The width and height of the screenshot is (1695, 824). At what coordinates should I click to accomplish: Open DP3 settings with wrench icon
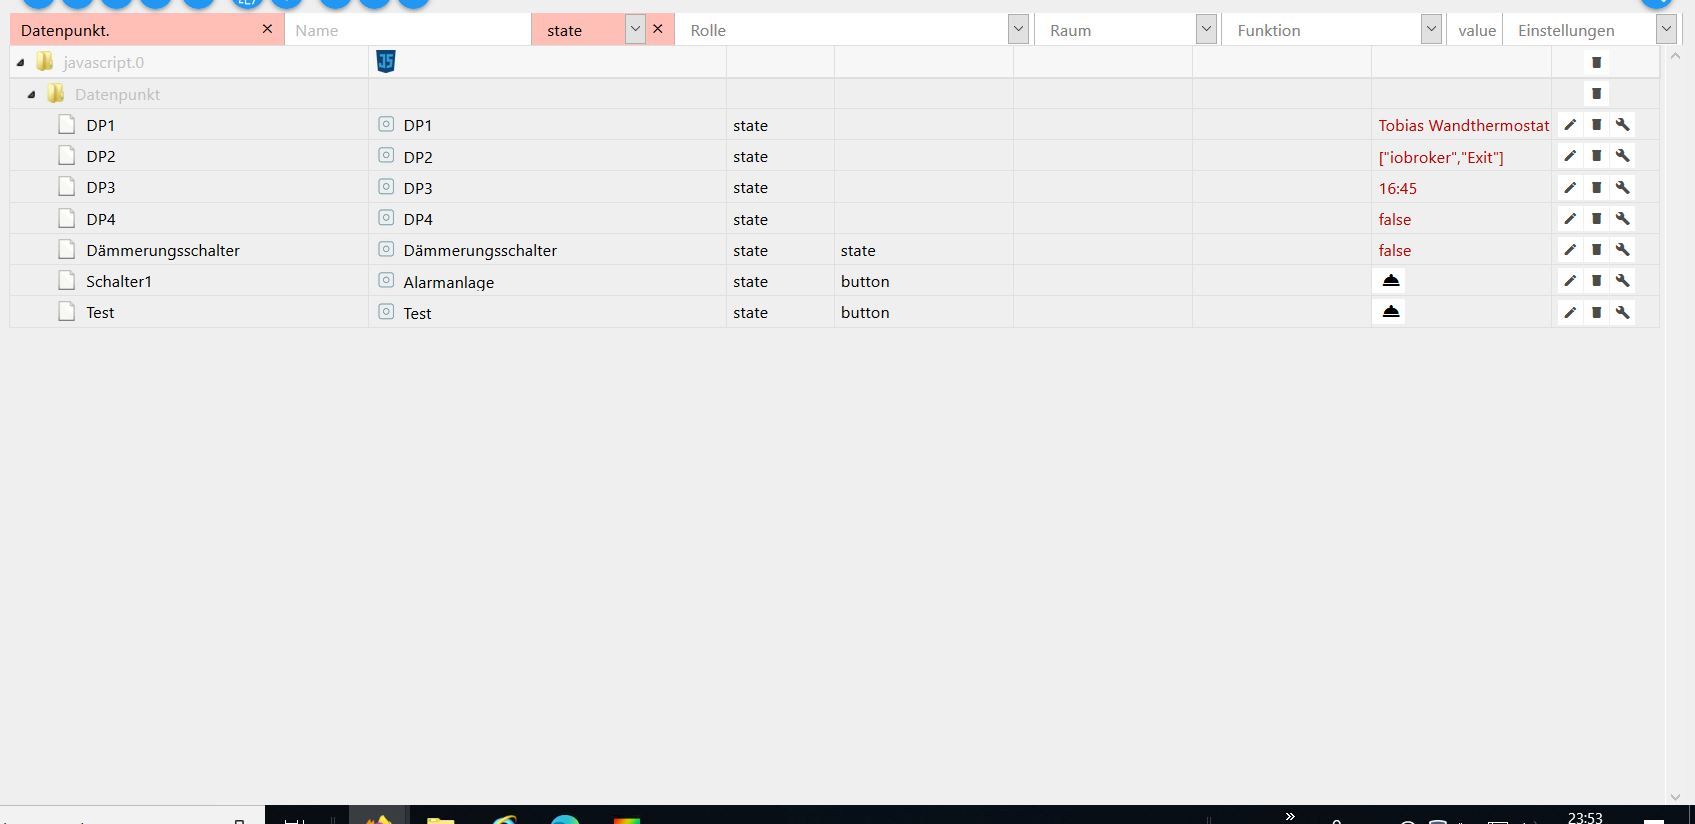[1622, 187]
